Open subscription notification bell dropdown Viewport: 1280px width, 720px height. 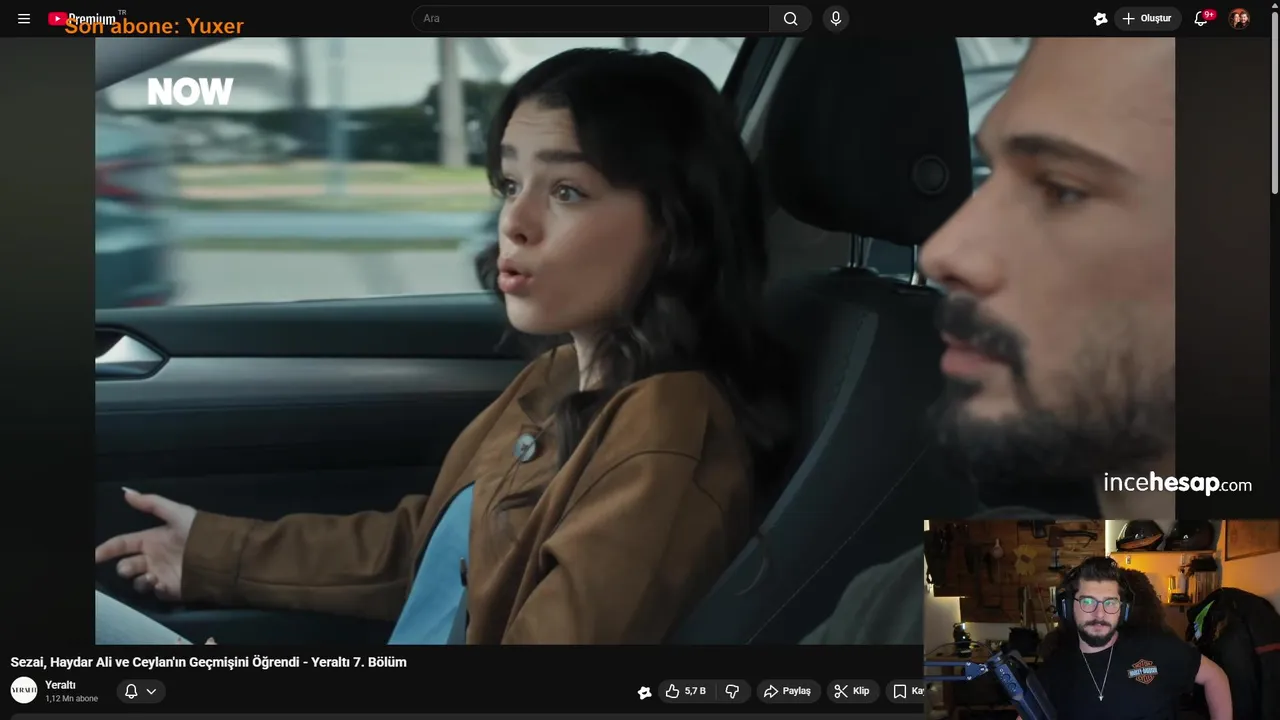click(x=140, y=691)
